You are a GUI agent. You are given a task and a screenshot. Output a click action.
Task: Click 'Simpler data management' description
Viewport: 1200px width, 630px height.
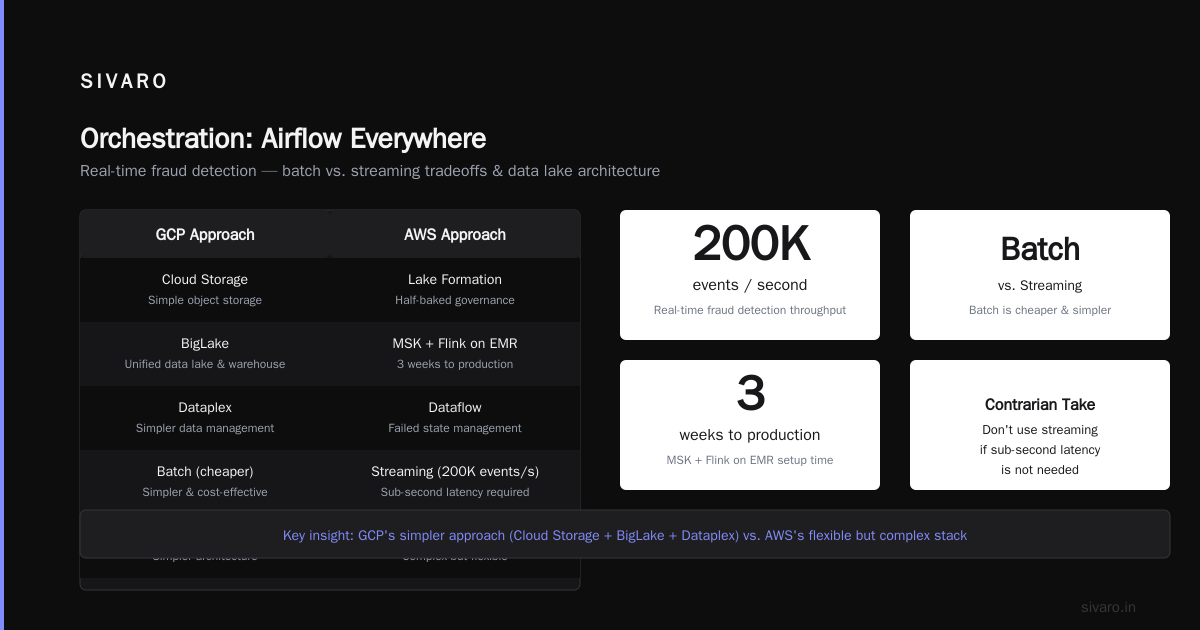point(205,428)
